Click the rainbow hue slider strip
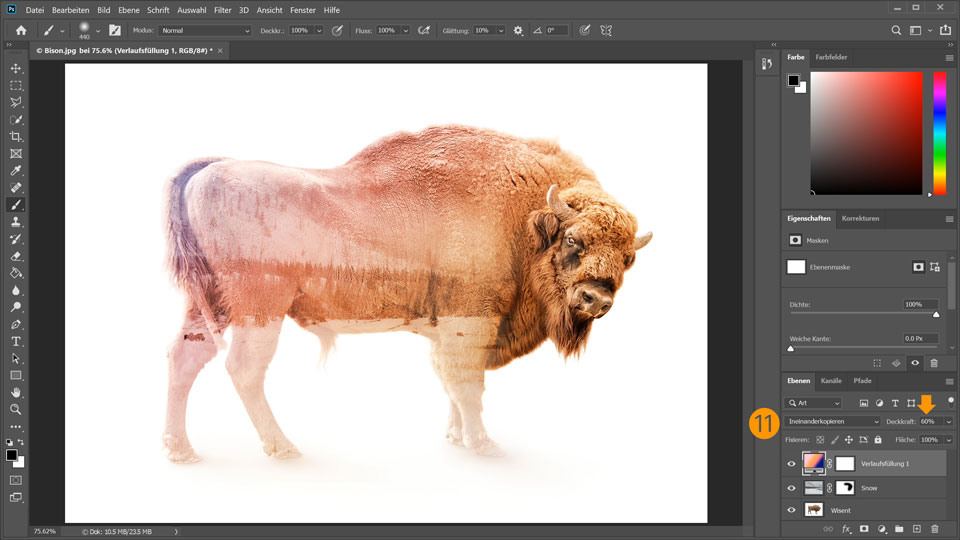This screenshot has height=540, width=960. [939, 133]
